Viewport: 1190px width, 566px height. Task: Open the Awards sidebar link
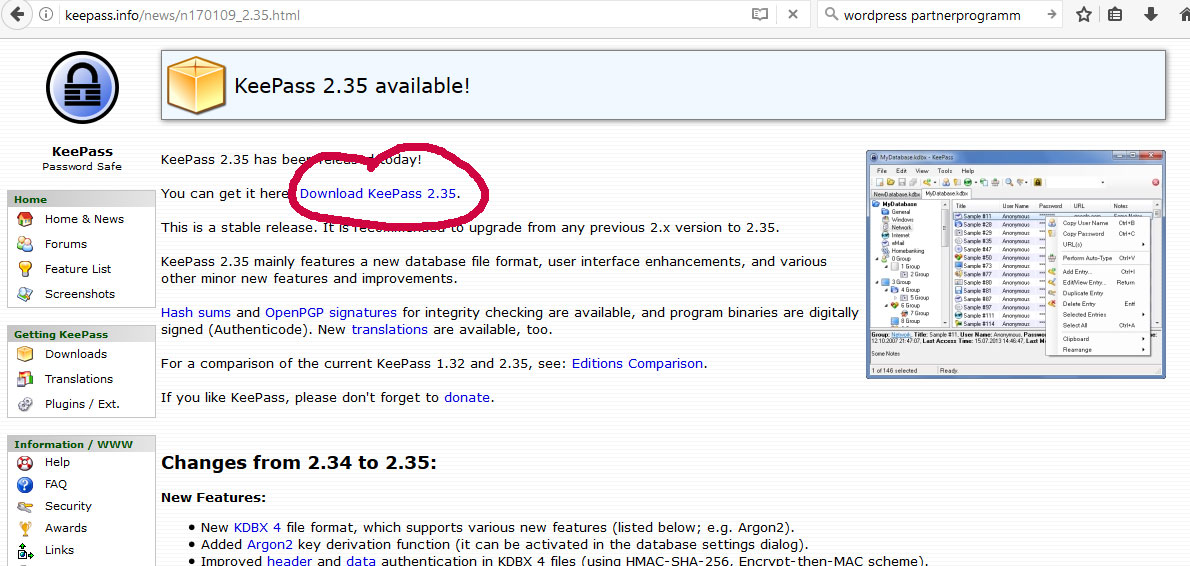tap(66, 528)
